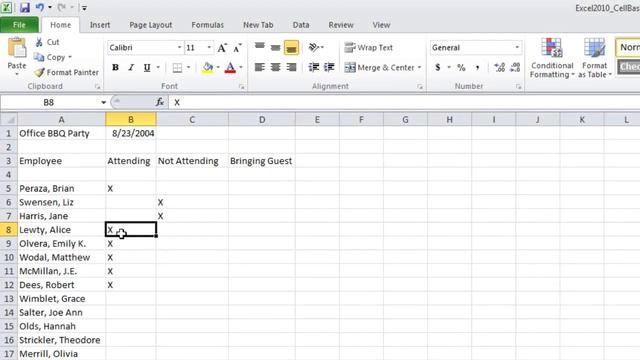
Task: Click the Normal cell style swatch
Action: [x=628, y=47]
